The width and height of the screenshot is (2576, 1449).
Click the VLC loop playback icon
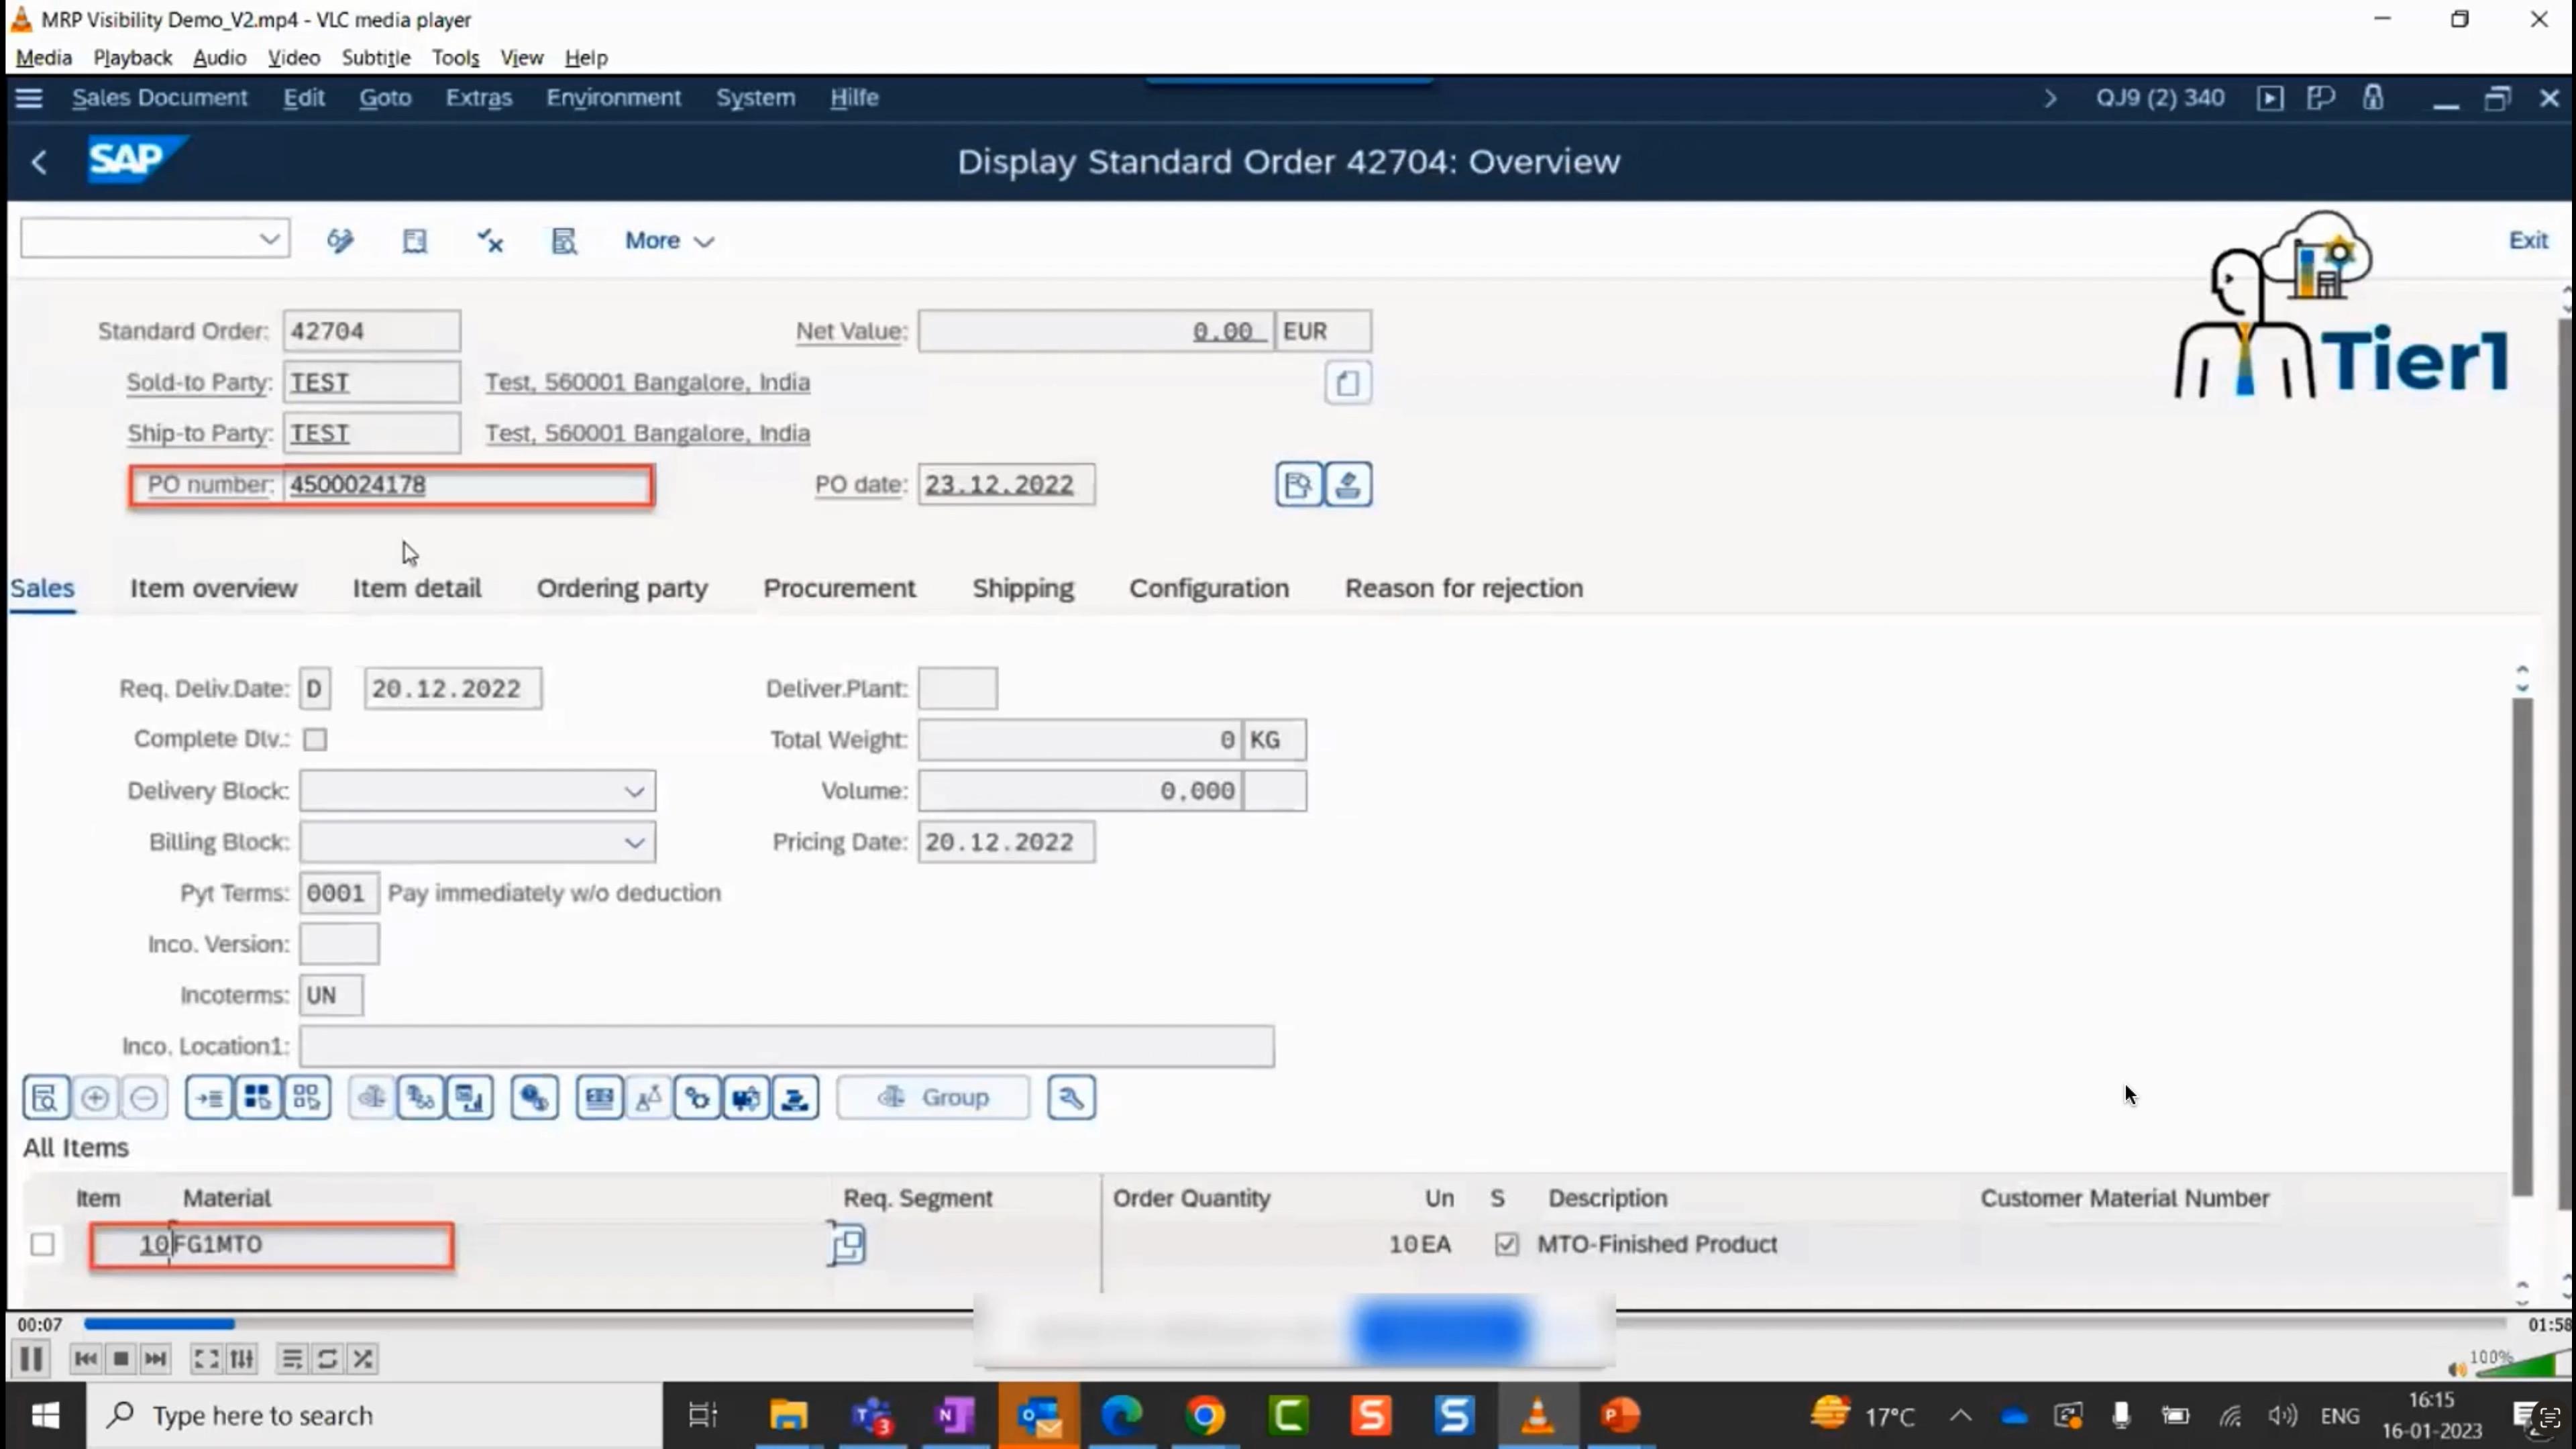pos(327,1359)
